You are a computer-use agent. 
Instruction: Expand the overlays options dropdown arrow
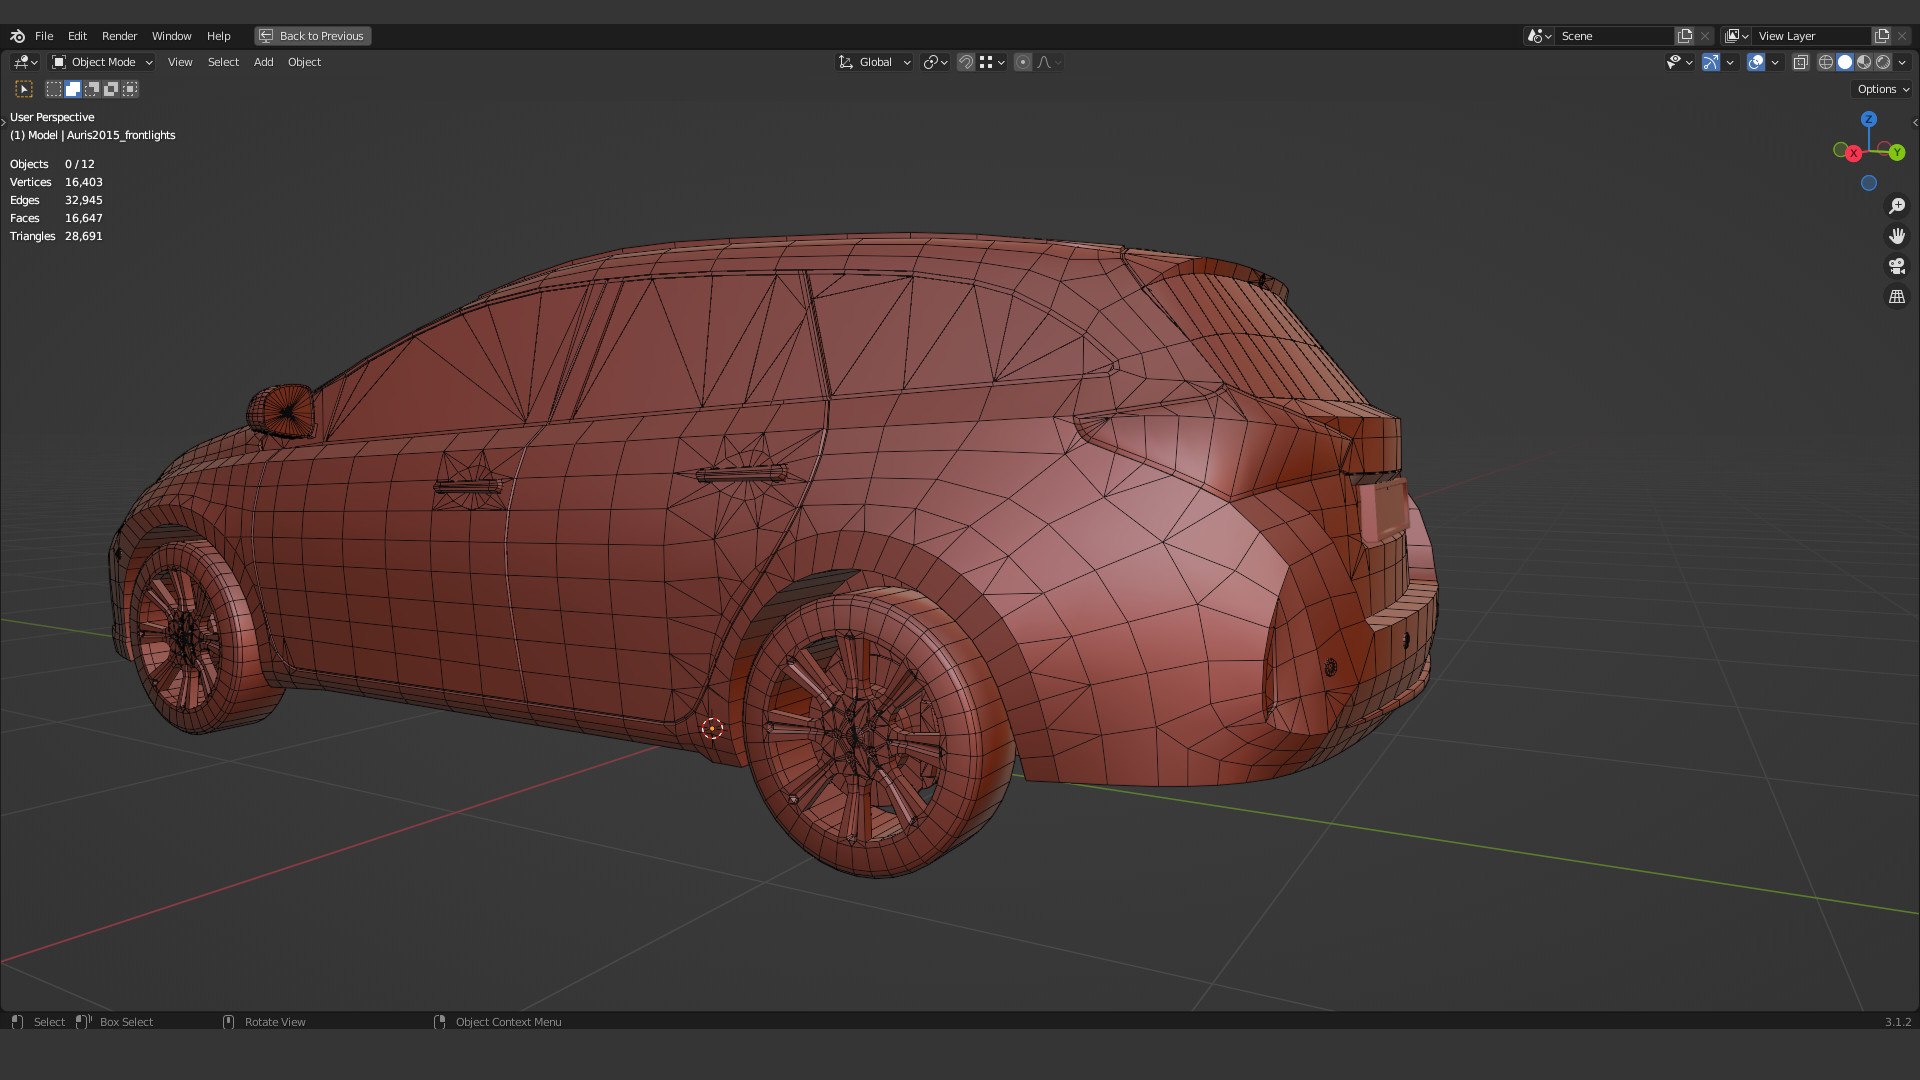tap(1775, 62)
